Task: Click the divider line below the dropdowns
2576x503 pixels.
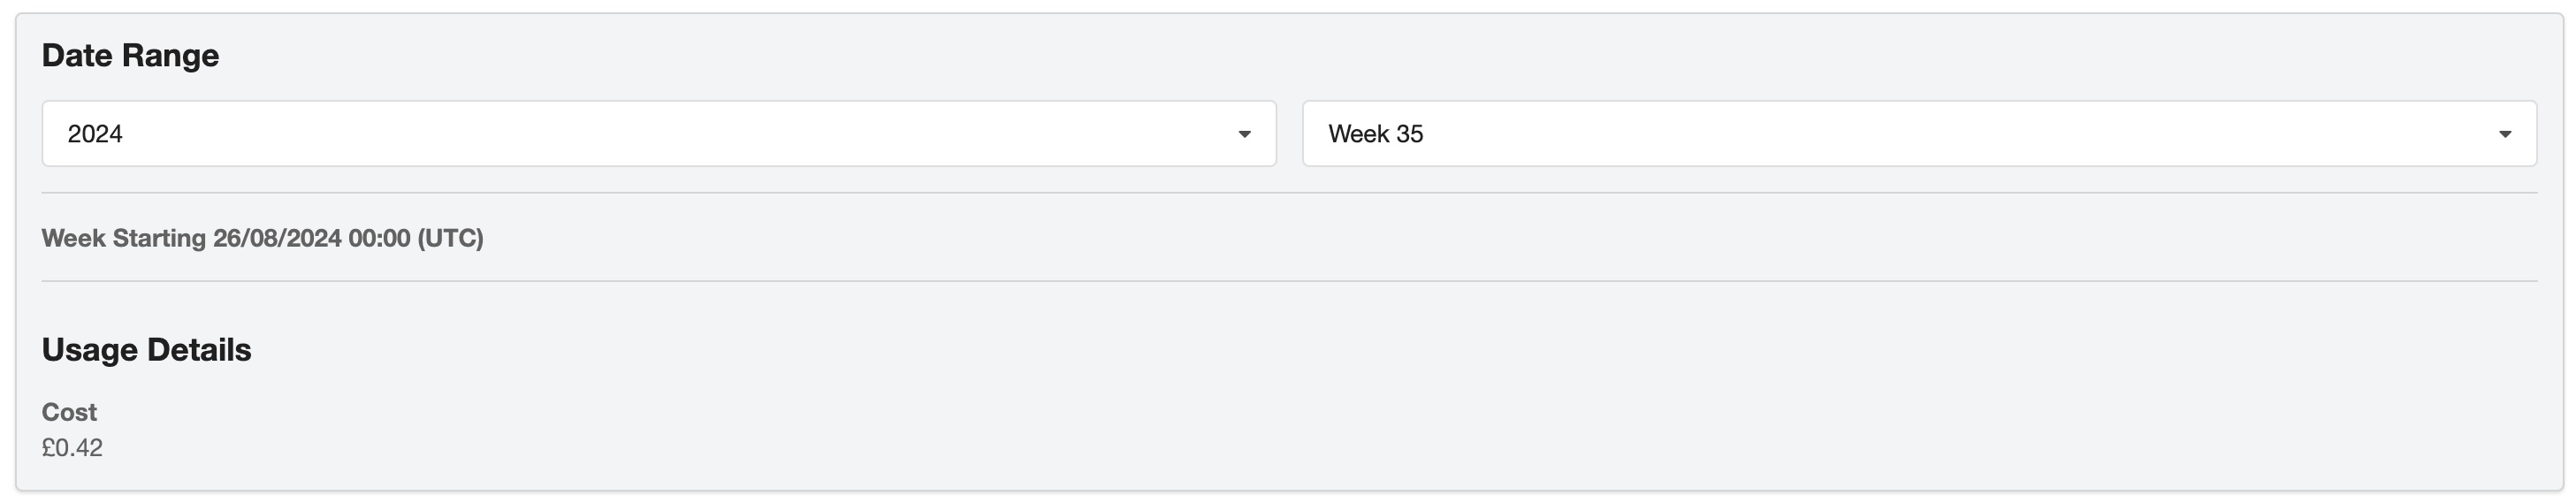Action: pos(1288,193)
